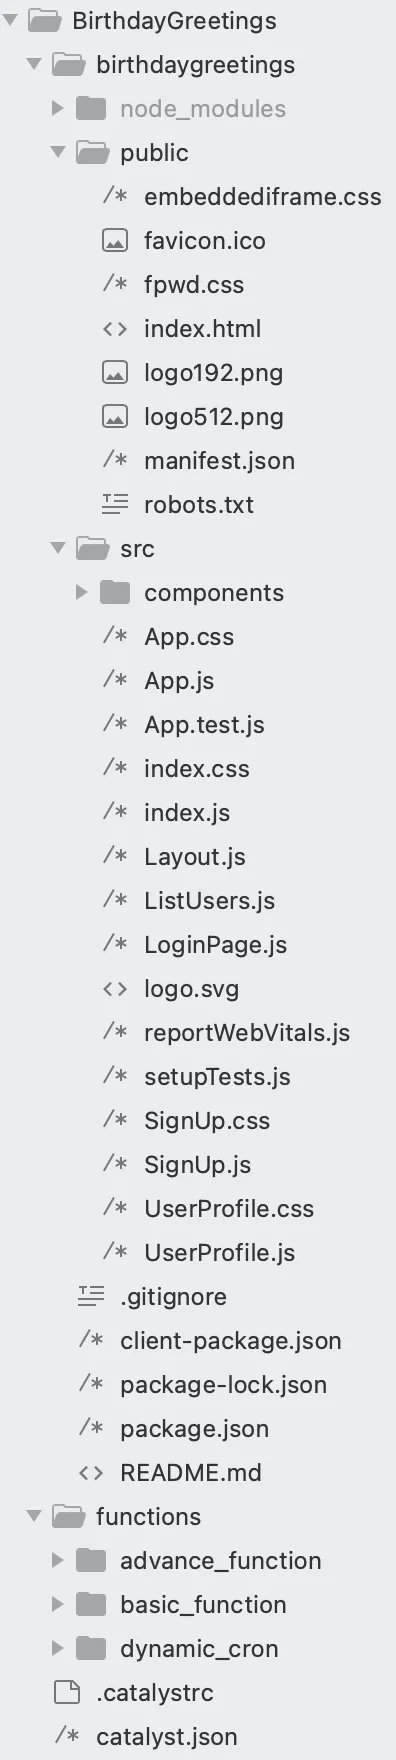Screen dimensions: 396x1760
Task: Collapse the functions folder triangle
Action: [34, 1517]
